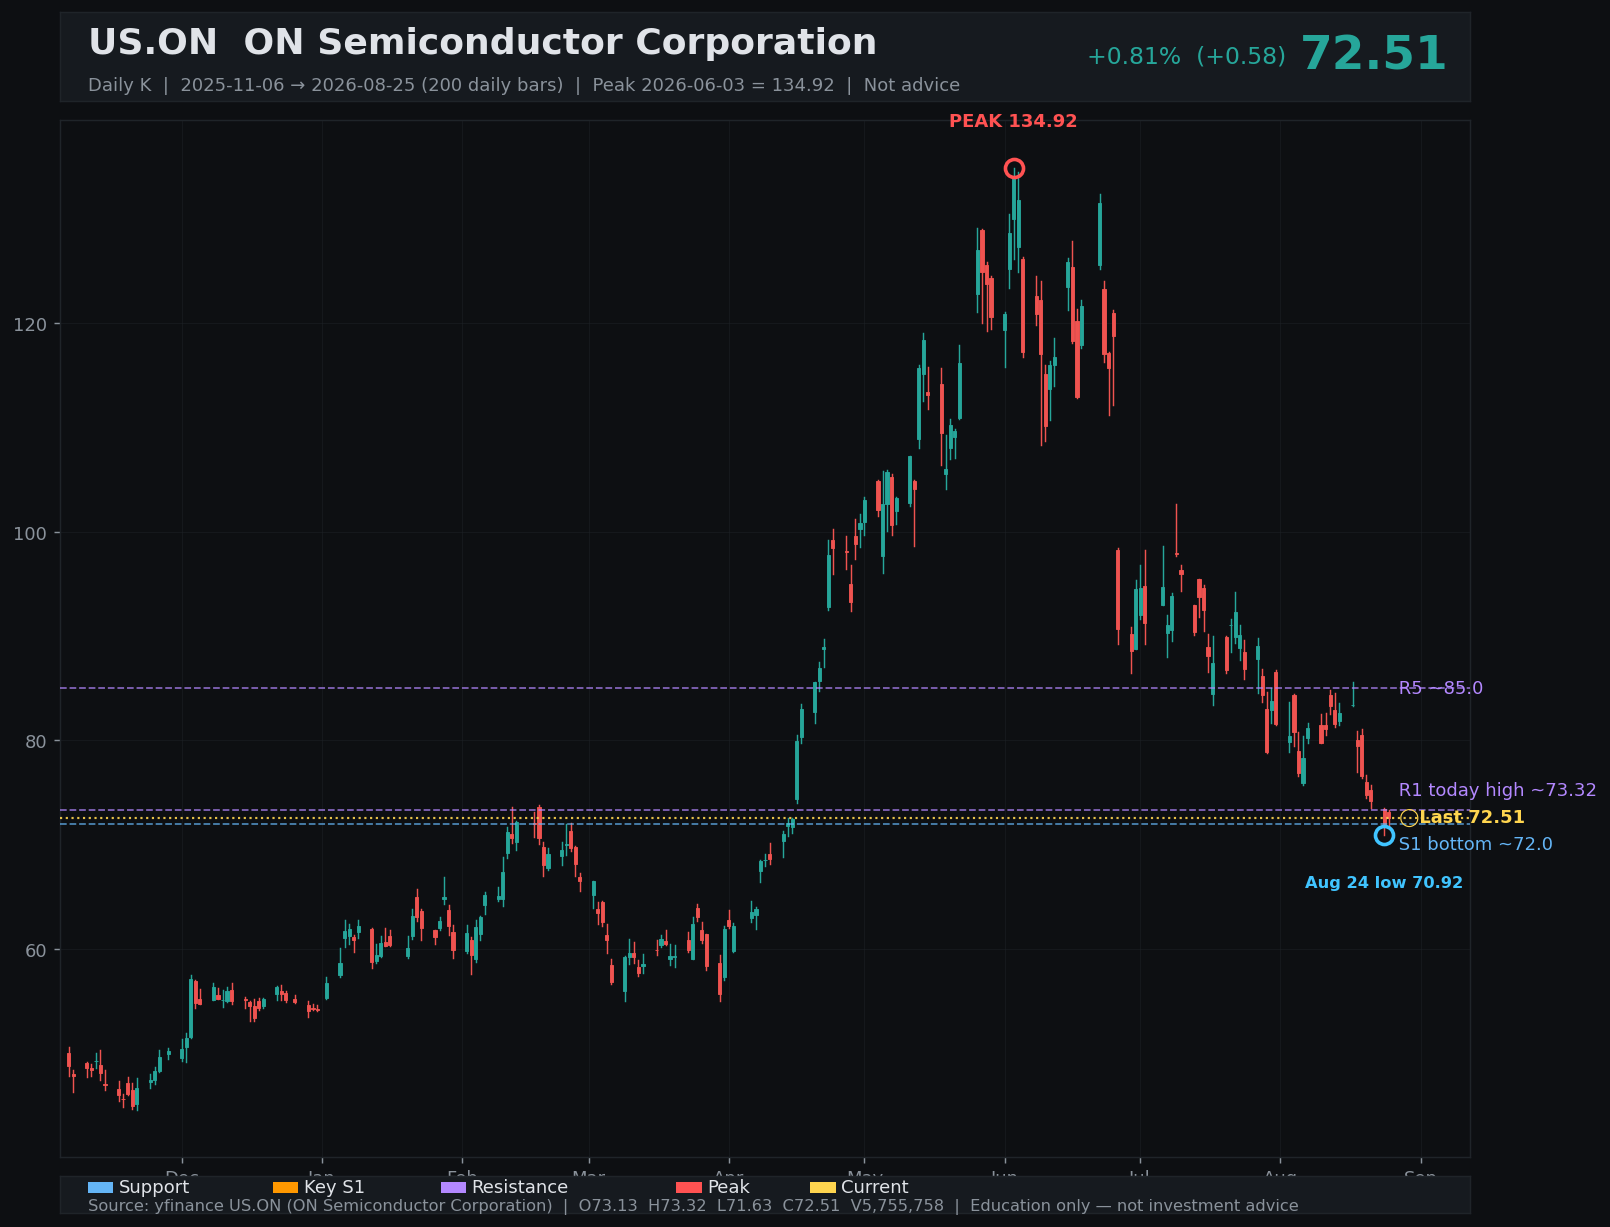Viewport: 1610px width, 1227px height.
Task: Click the yellow Last price circle marker
Action: pyautogui.click(x=1409, y=818)
